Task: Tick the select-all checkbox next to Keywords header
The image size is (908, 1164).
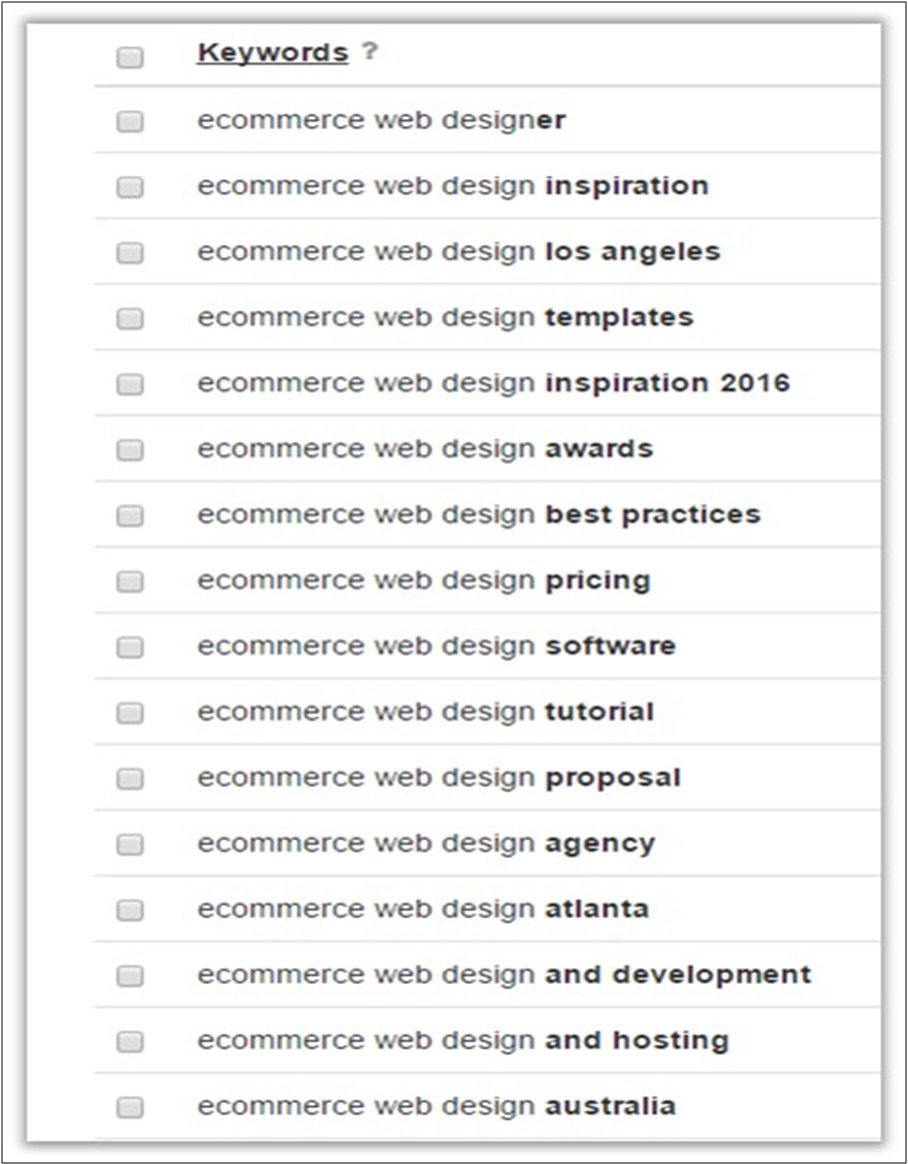Action: 130,58
